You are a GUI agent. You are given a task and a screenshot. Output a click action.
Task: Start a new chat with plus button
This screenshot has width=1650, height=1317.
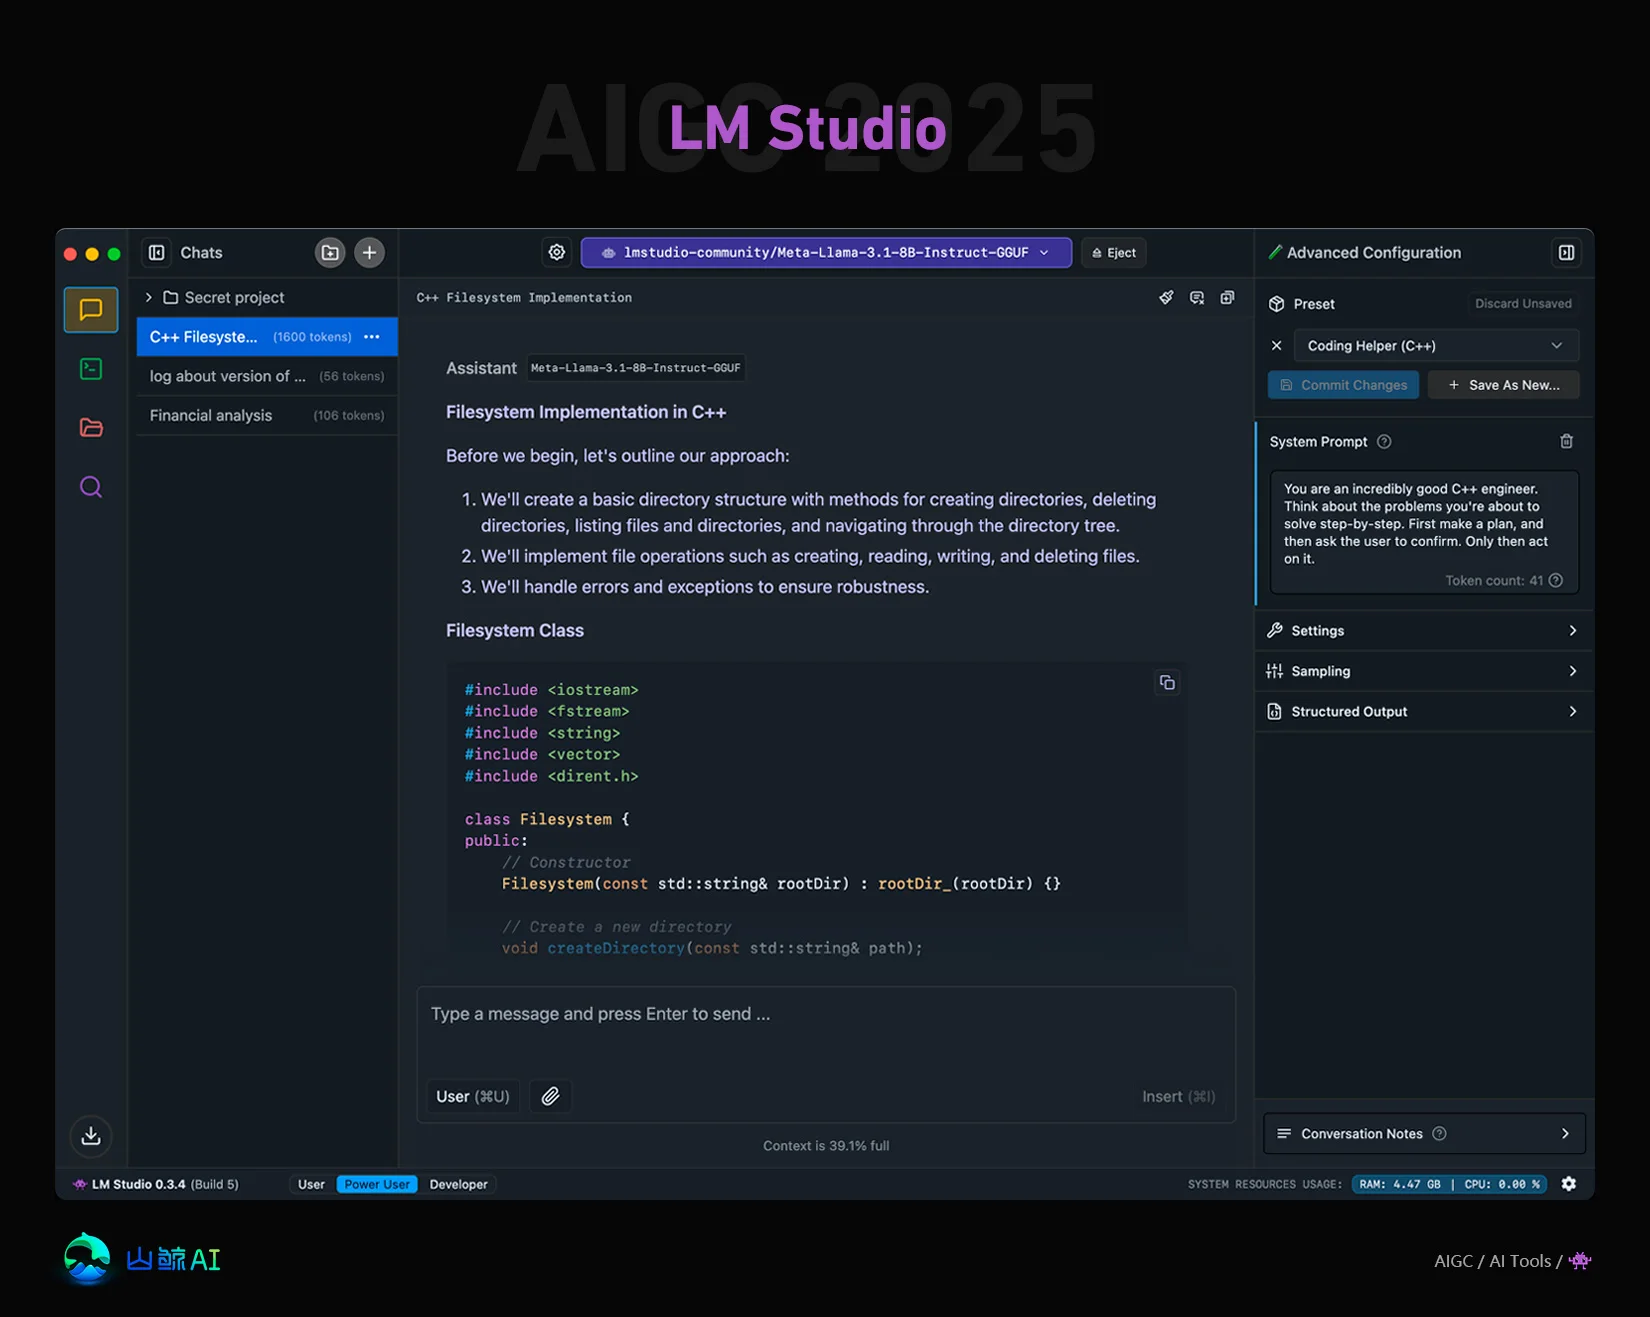[x=370, y=253]
